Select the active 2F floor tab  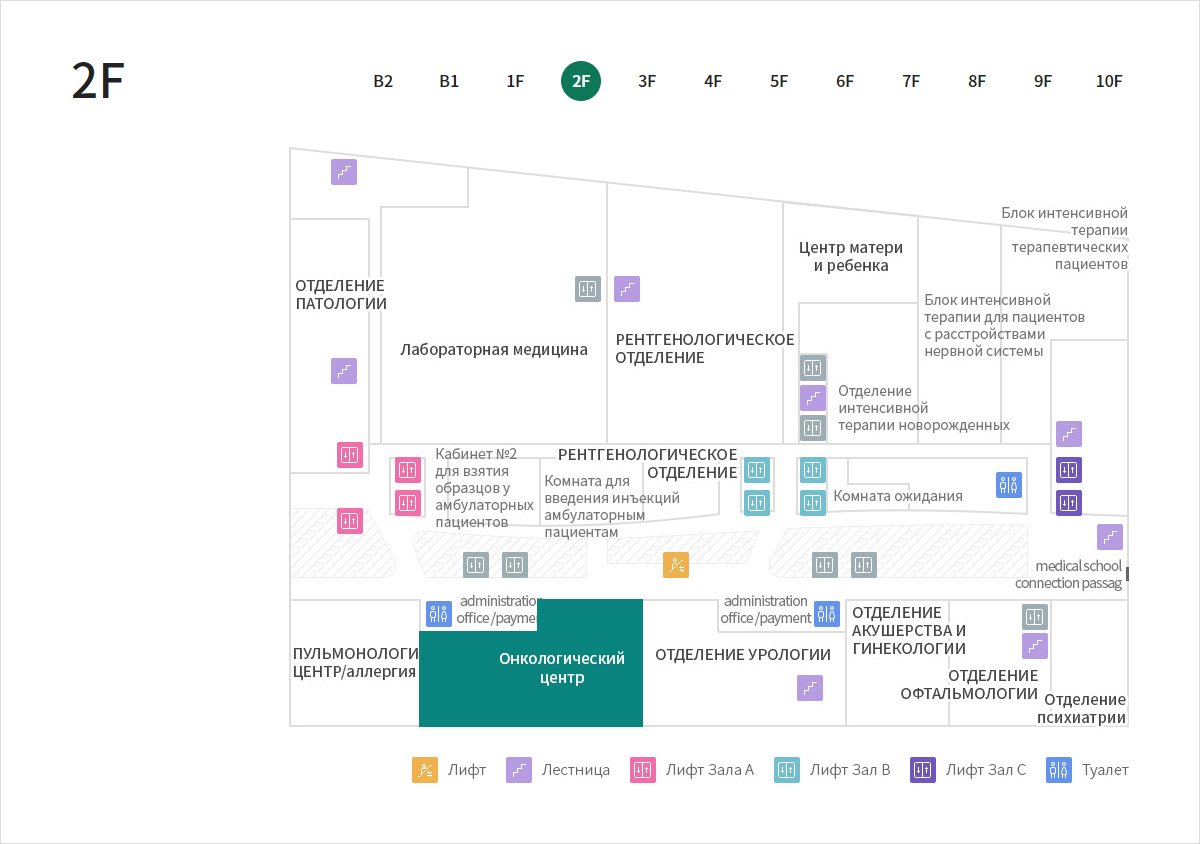[x=581, y=81]
